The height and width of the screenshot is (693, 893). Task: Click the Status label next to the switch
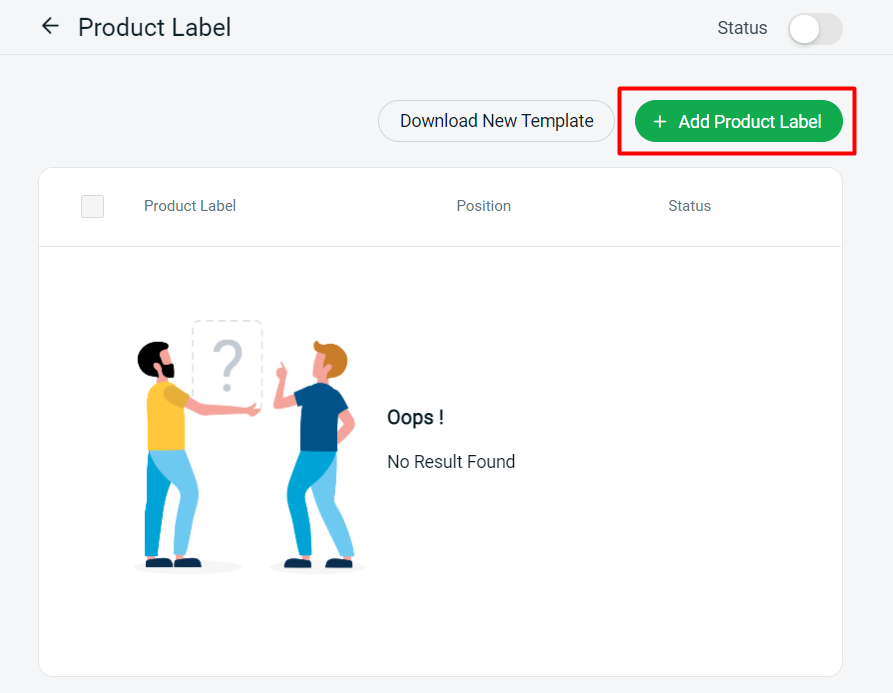tap(741, 28)
